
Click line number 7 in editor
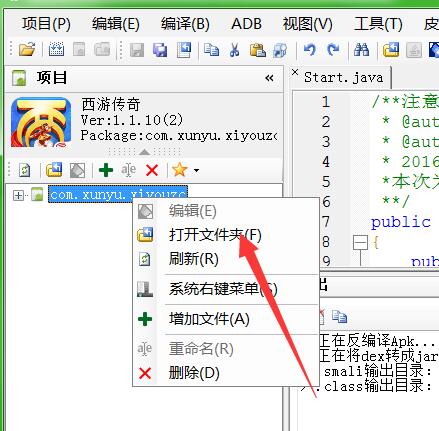point(326,222)
